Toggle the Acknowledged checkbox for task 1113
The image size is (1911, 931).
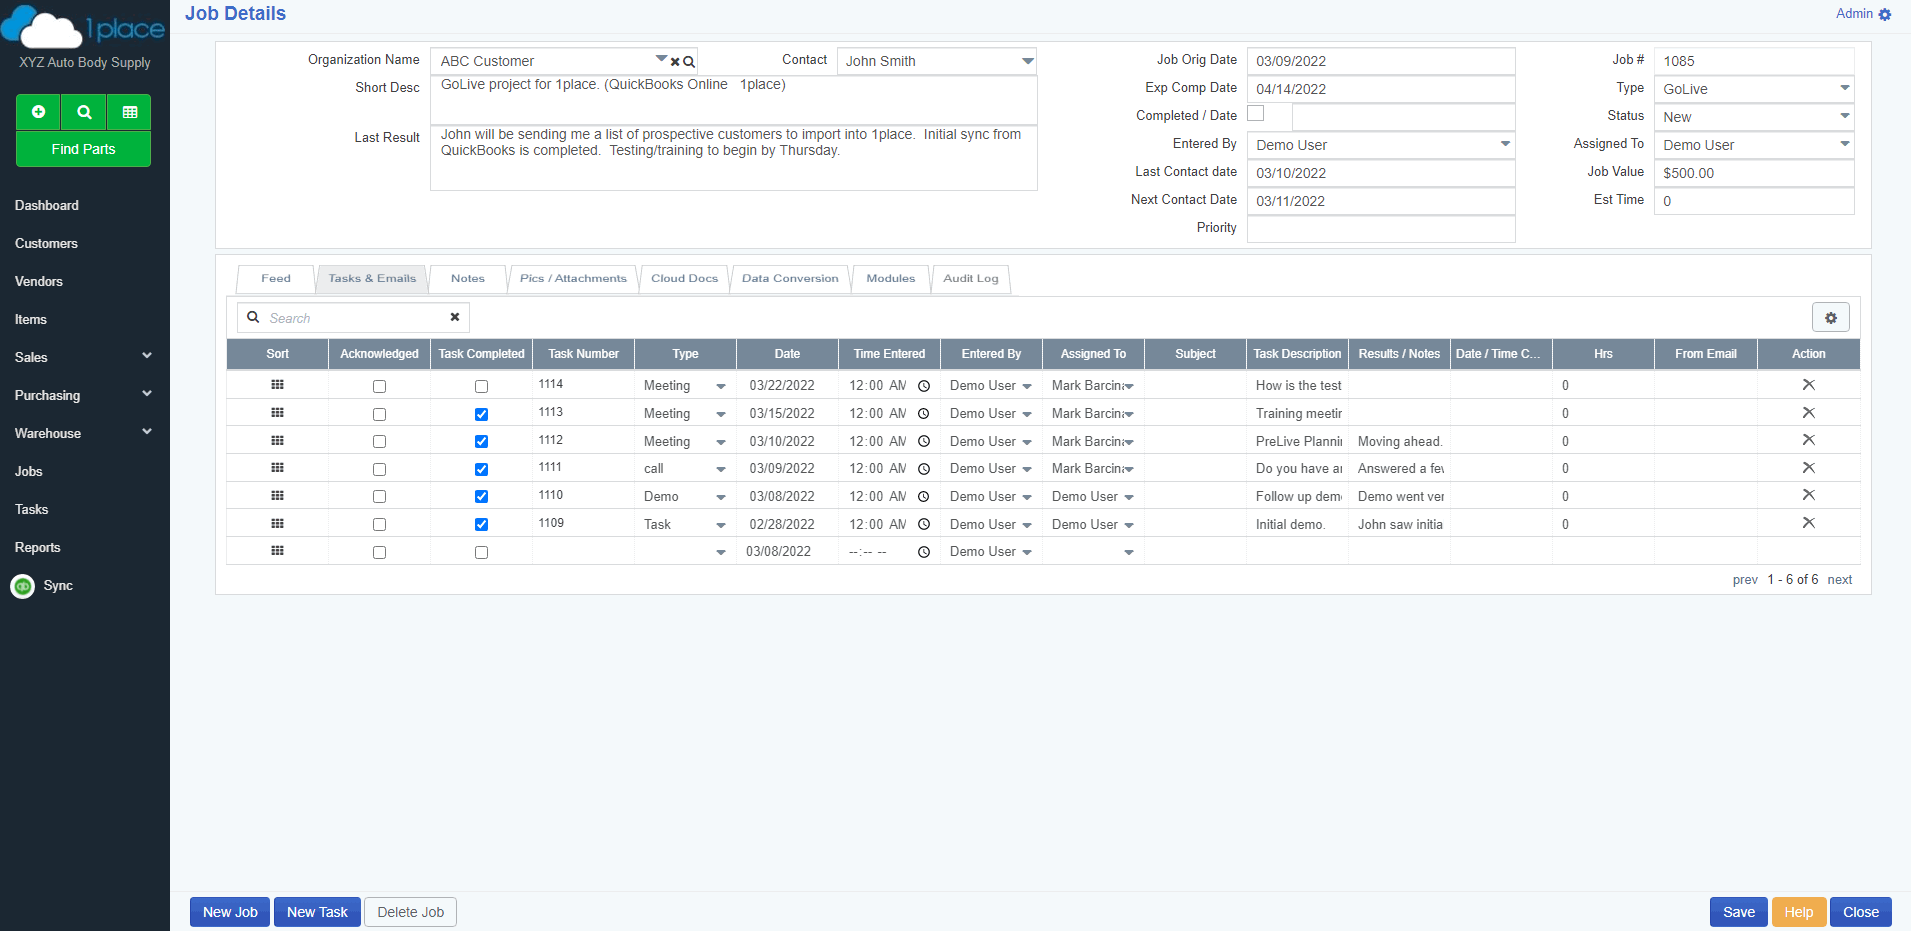click(379, 414)
